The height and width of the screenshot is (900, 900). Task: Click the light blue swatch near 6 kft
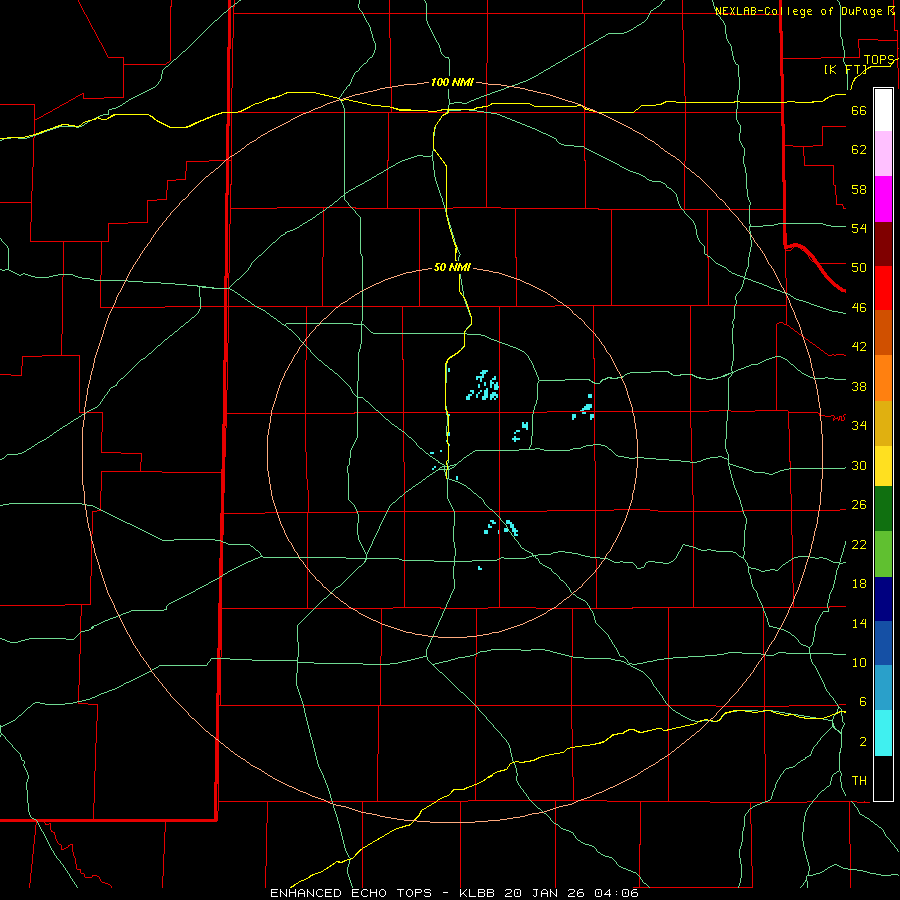coord(883,687)
